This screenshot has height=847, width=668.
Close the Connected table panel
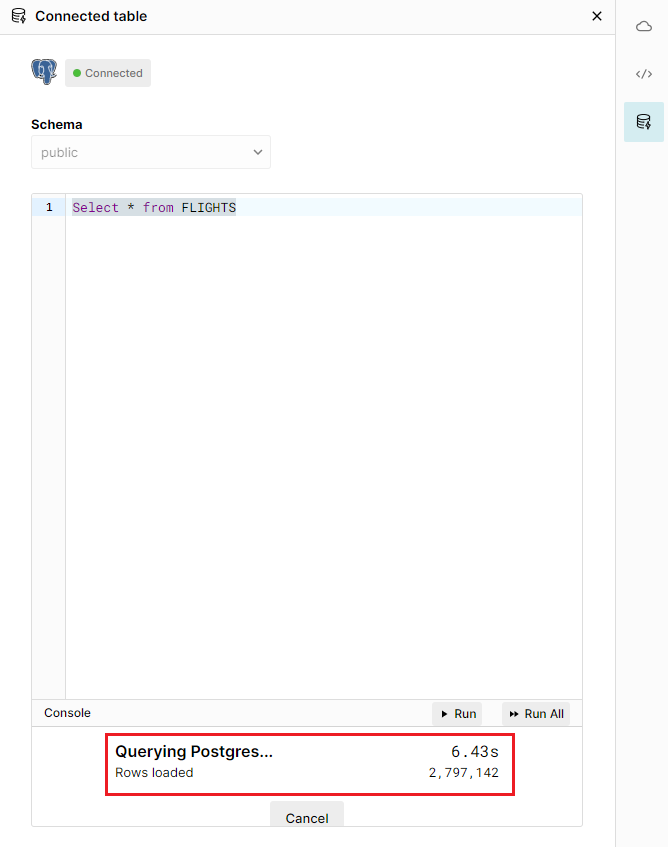597,16
